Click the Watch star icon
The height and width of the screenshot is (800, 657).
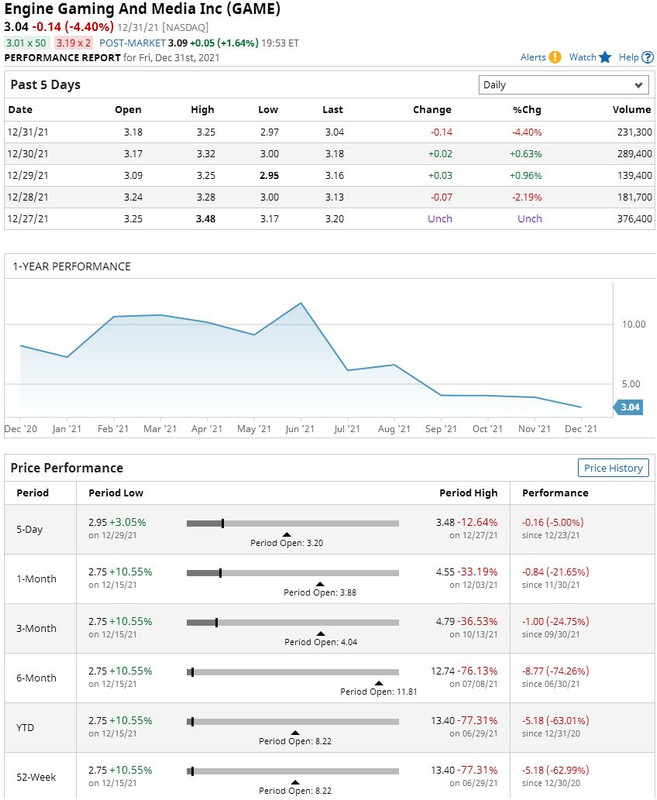605,57
